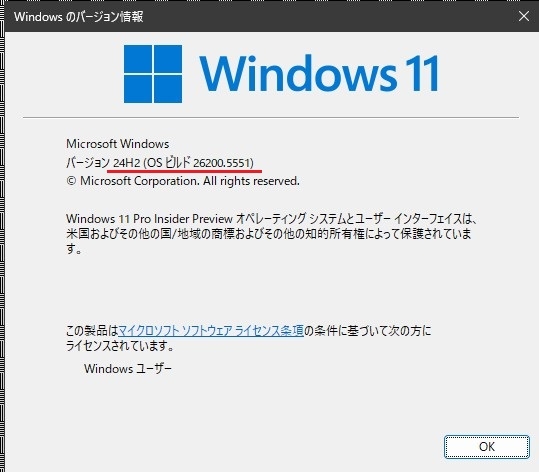The height and width of the screenshot is (472, 539).
Task: Click the OS ビルド 26200.5551 number
Action: pos(223,163)
